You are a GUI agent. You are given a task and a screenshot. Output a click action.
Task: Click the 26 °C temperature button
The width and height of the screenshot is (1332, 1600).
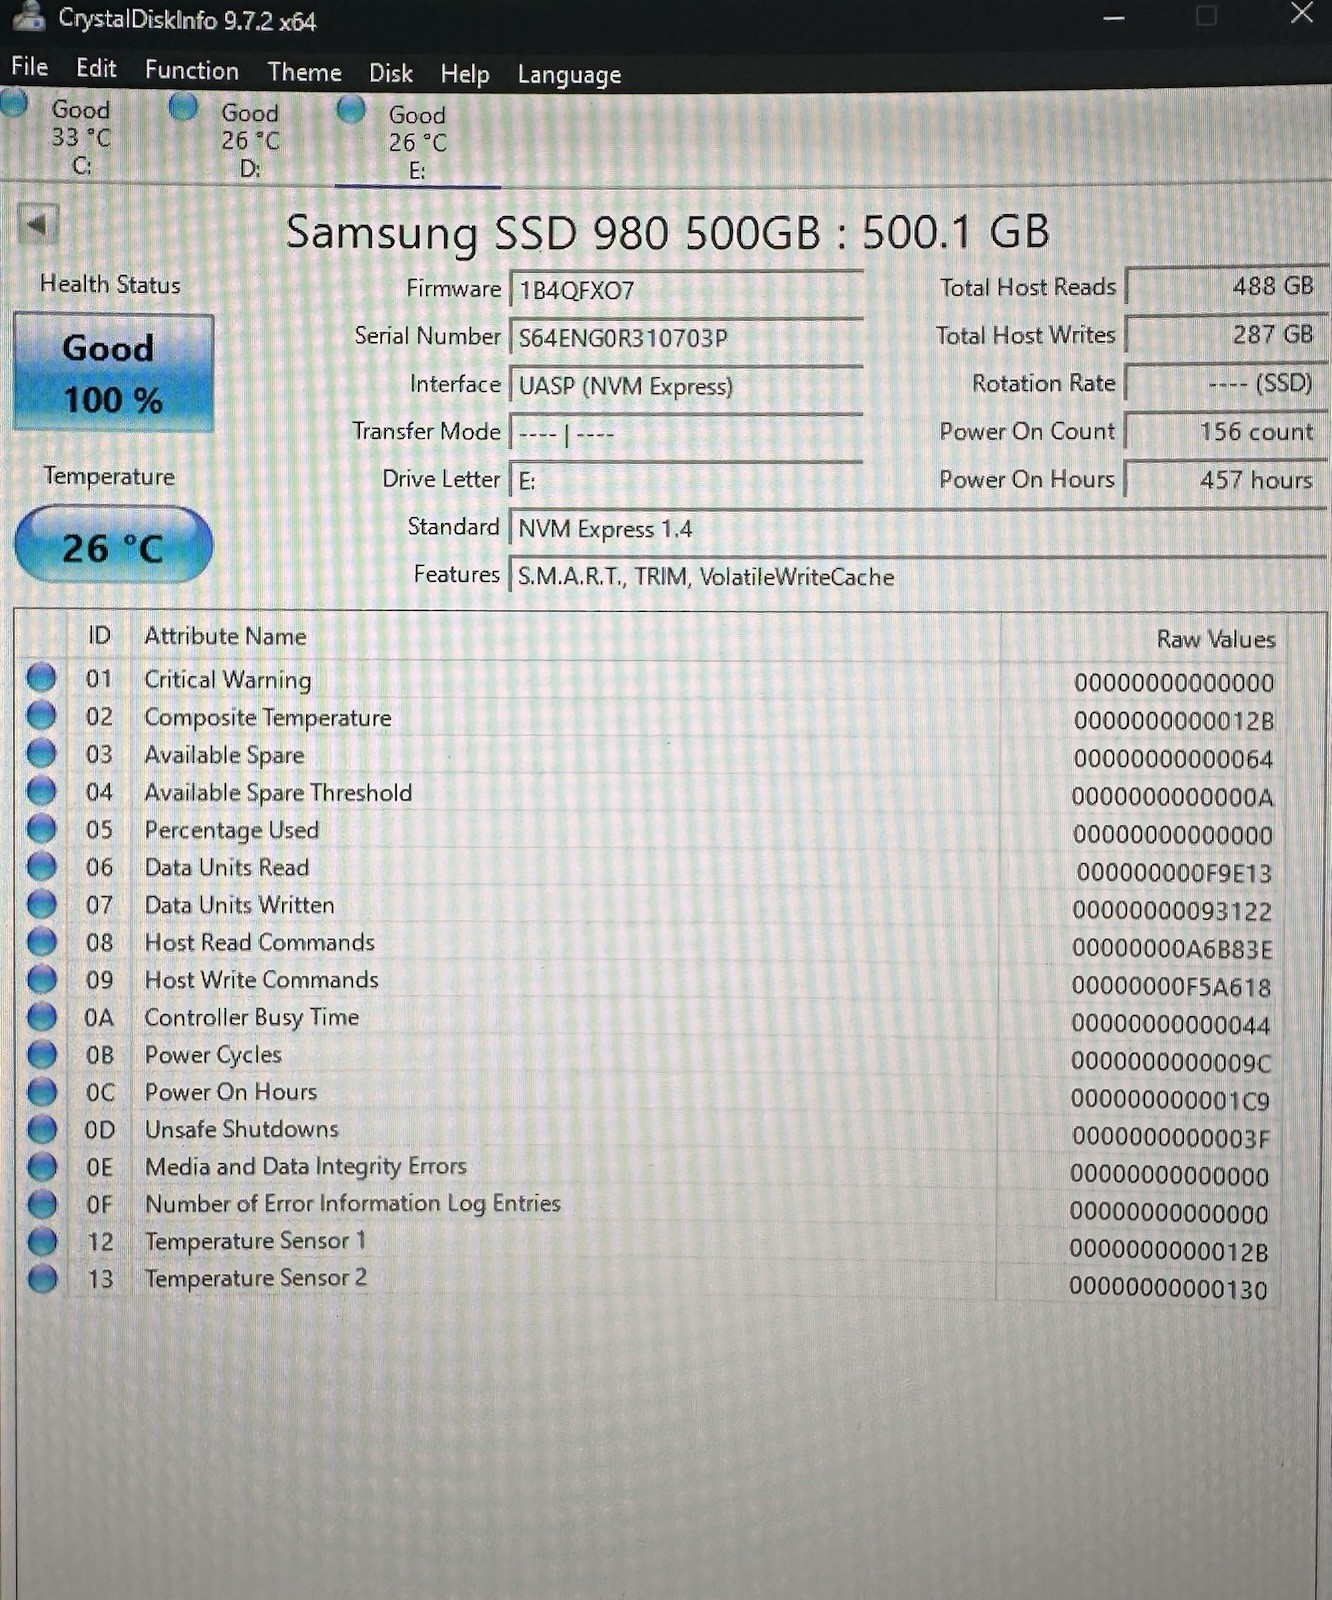click(113, 545)
